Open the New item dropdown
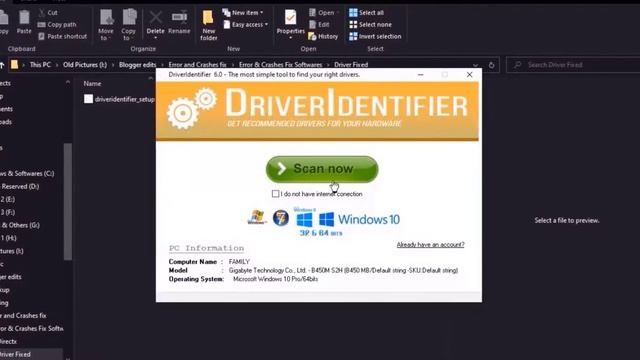Screen dimensions: 640x360 pyautogui.click(x=243, y=13)
